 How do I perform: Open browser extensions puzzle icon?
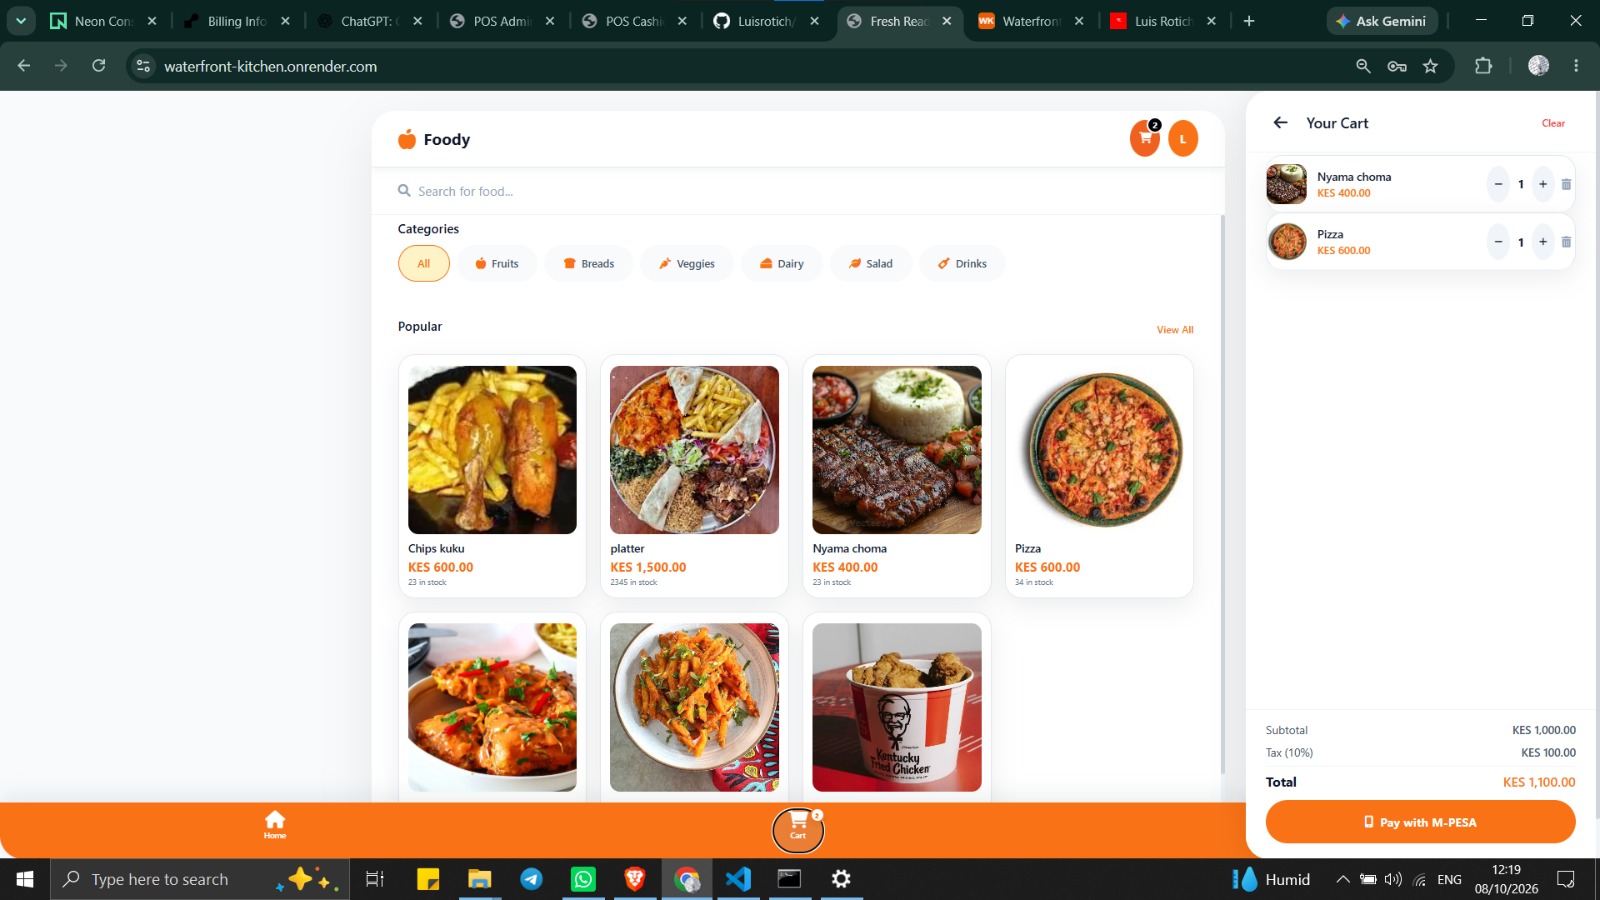point(1483,66)
